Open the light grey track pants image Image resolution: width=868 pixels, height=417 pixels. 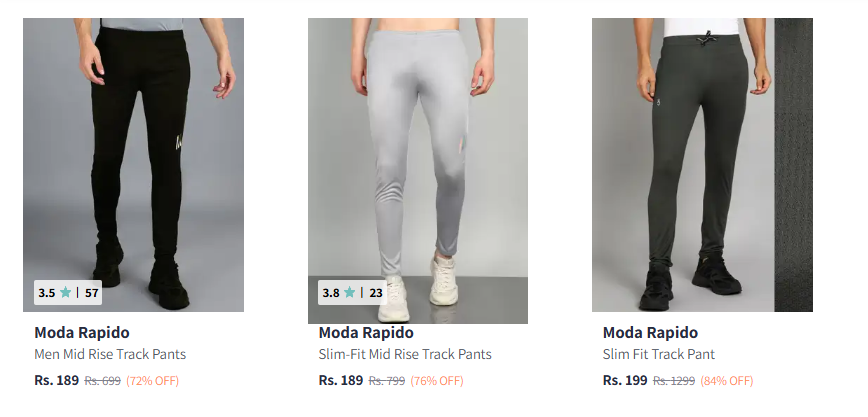(x=418, y=171)
